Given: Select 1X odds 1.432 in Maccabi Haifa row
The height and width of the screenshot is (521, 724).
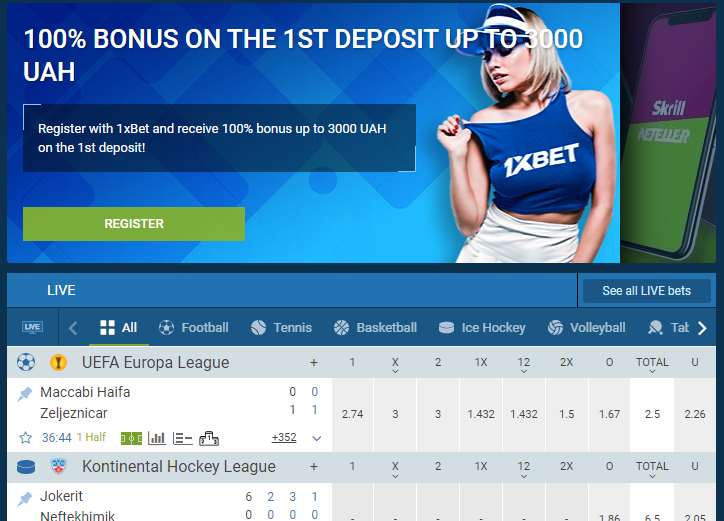Looking at the screenshot, I should coord(481,414).
